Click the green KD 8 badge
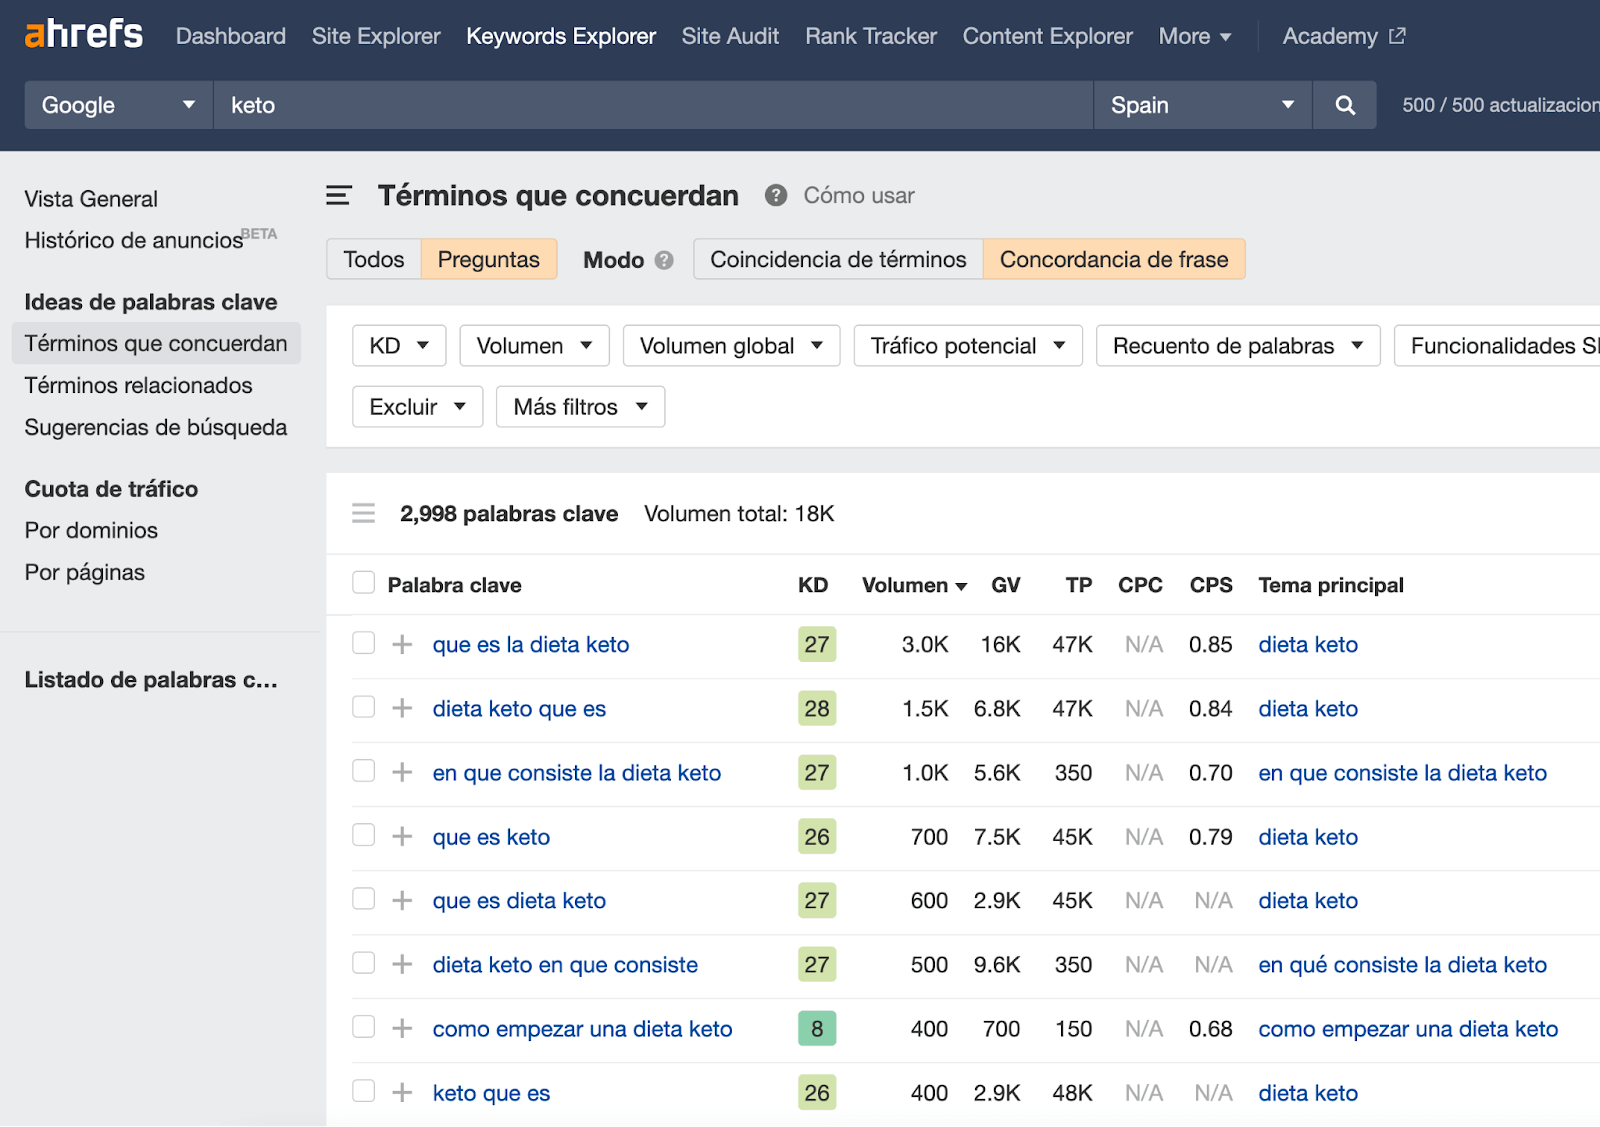The height and width of the screenshot is (1127, 1600). [x=817, y=1029]
